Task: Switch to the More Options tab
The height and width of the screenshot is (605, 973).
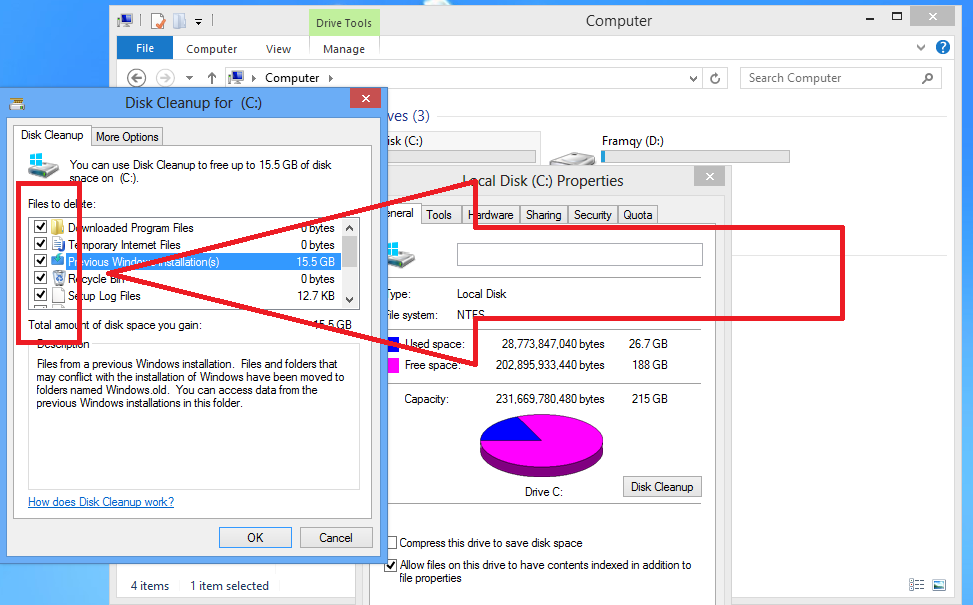Action: click(127, 137)
